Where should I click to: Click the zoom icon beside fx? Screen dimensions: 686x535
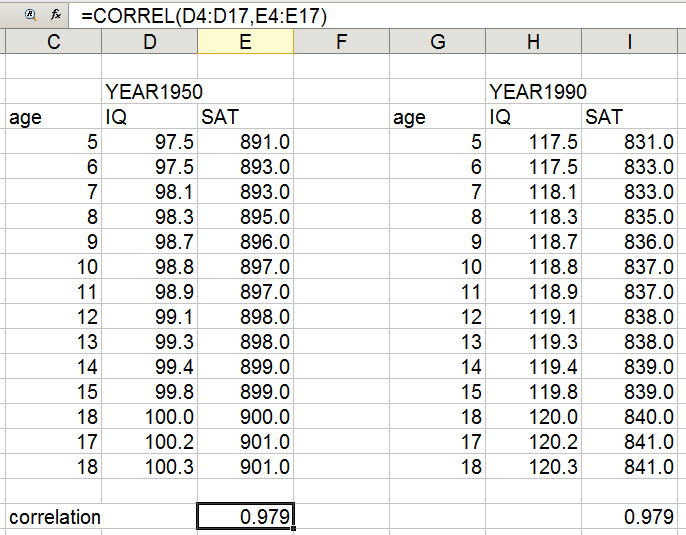coord(30,15)
